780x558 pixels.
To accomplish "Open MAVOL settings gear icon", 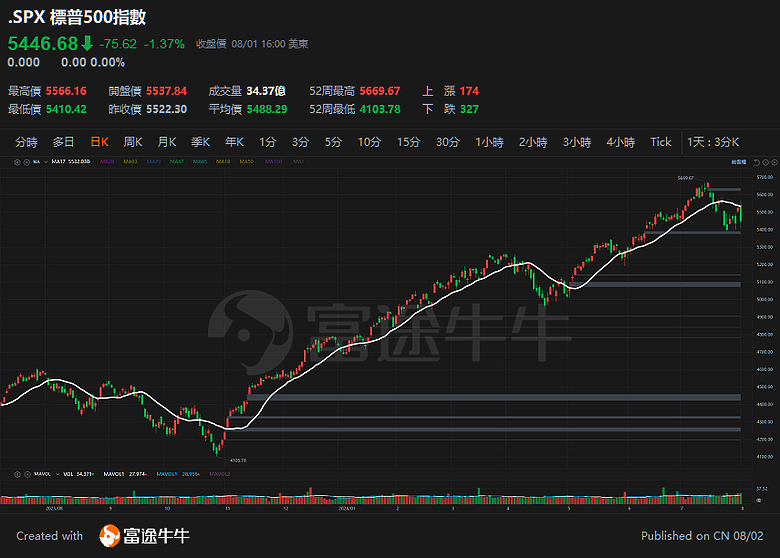I will (x=17, y=474).
